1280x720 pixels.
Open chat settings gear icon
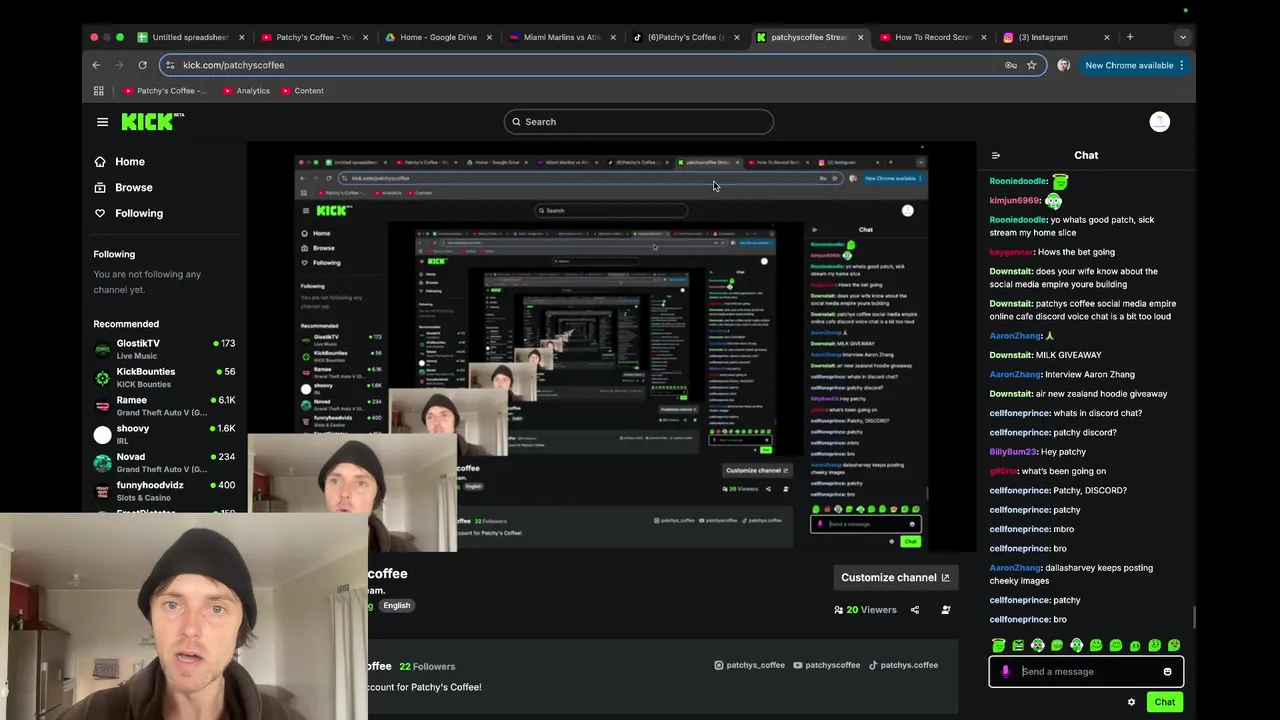pyautogui.click(x=1131, y=702)
